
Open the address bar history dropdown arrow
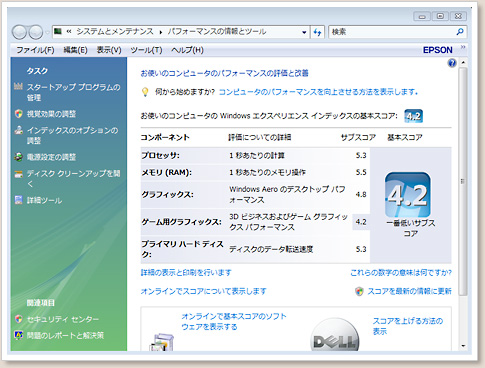click(304, 32)
